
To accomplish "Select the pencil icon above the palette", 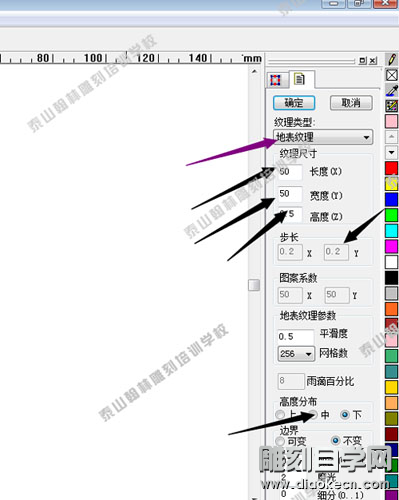I will coord(392,59).
